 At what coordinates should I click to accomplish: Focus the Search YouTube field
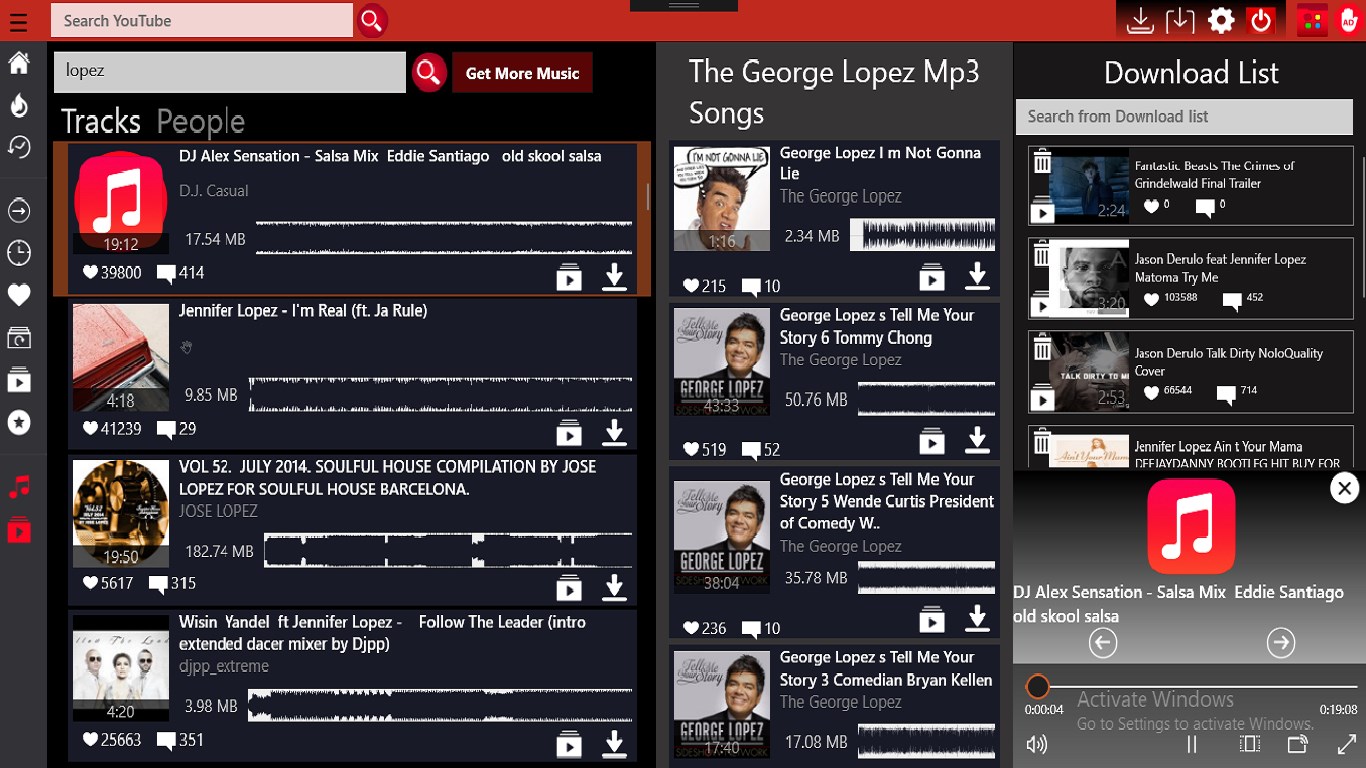pyautogui.click(x=203, y=21)
